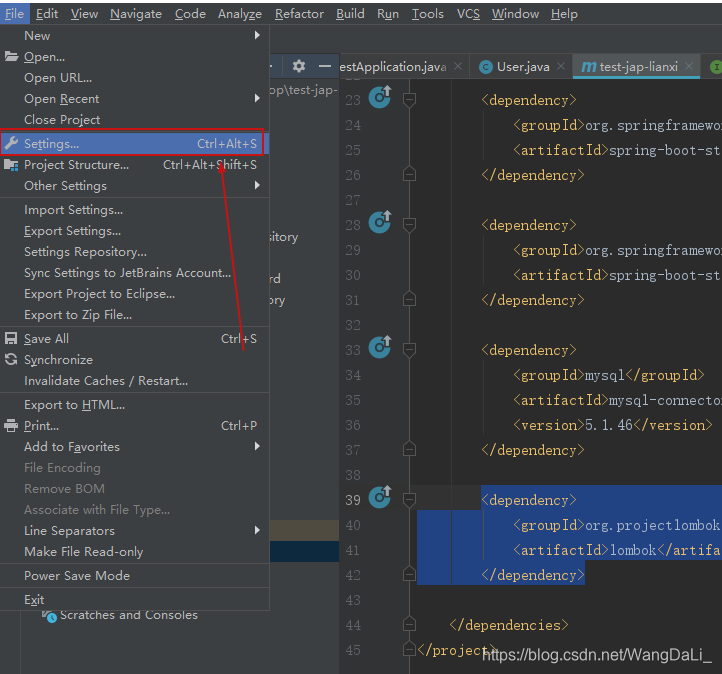Toggle Power Save Mode
This screenshot has width=722, height=674.
[x=134, y=575]
